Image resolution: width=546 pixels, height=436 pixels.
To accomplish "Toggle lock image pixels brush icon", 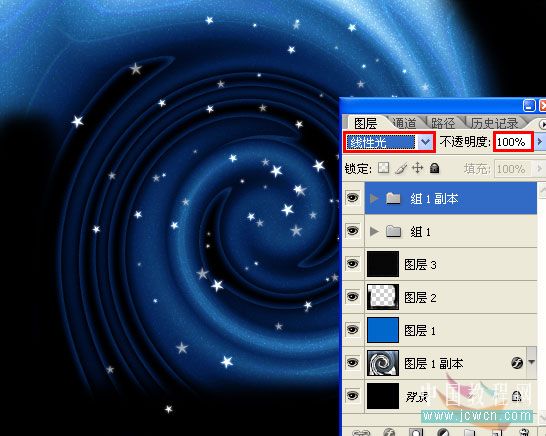I will click(x=401, y=169).
